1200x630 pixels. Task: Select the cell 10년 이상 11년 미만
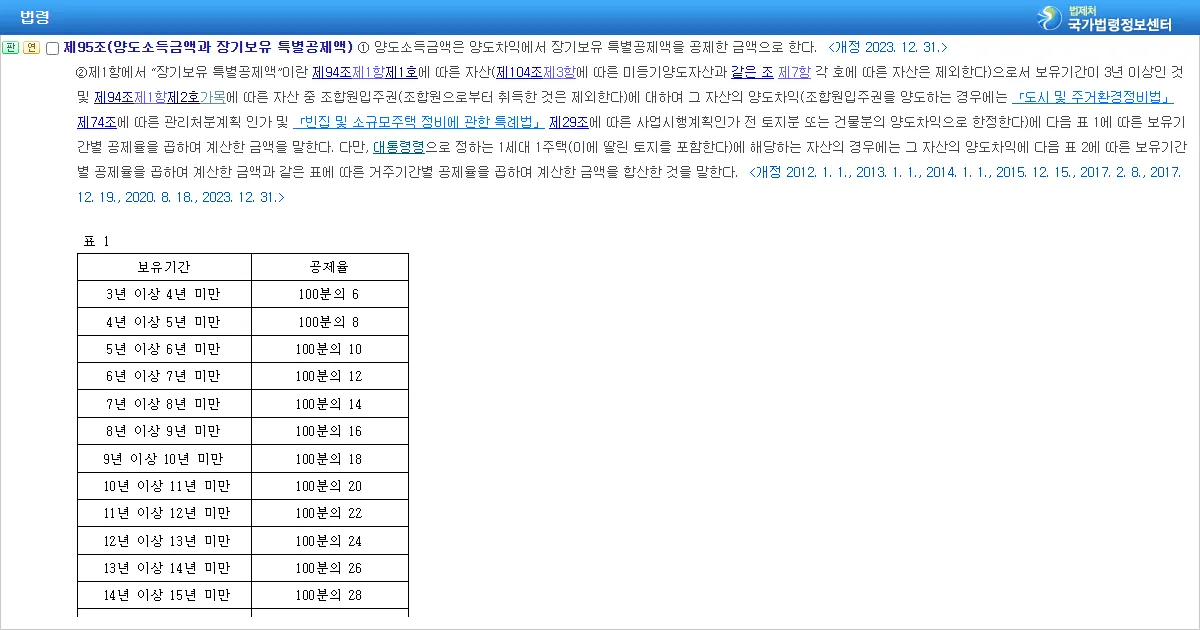point(164,486)
